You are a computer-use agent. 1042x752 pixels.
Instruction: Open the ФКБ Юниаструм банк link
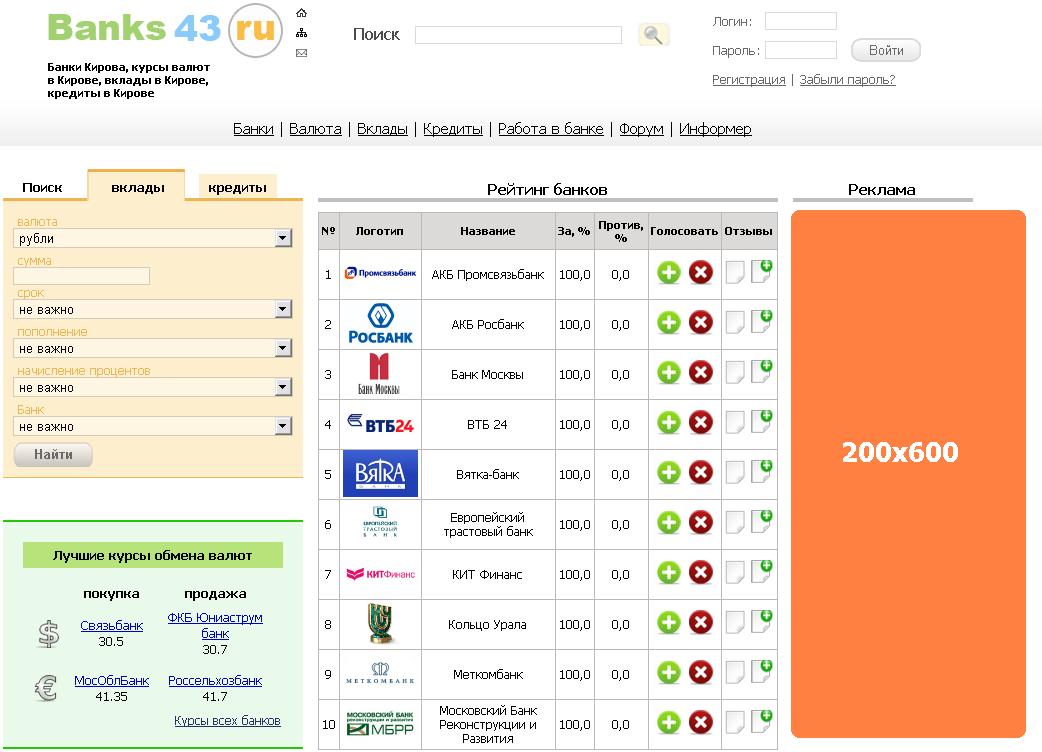click(x=215, y=625)
